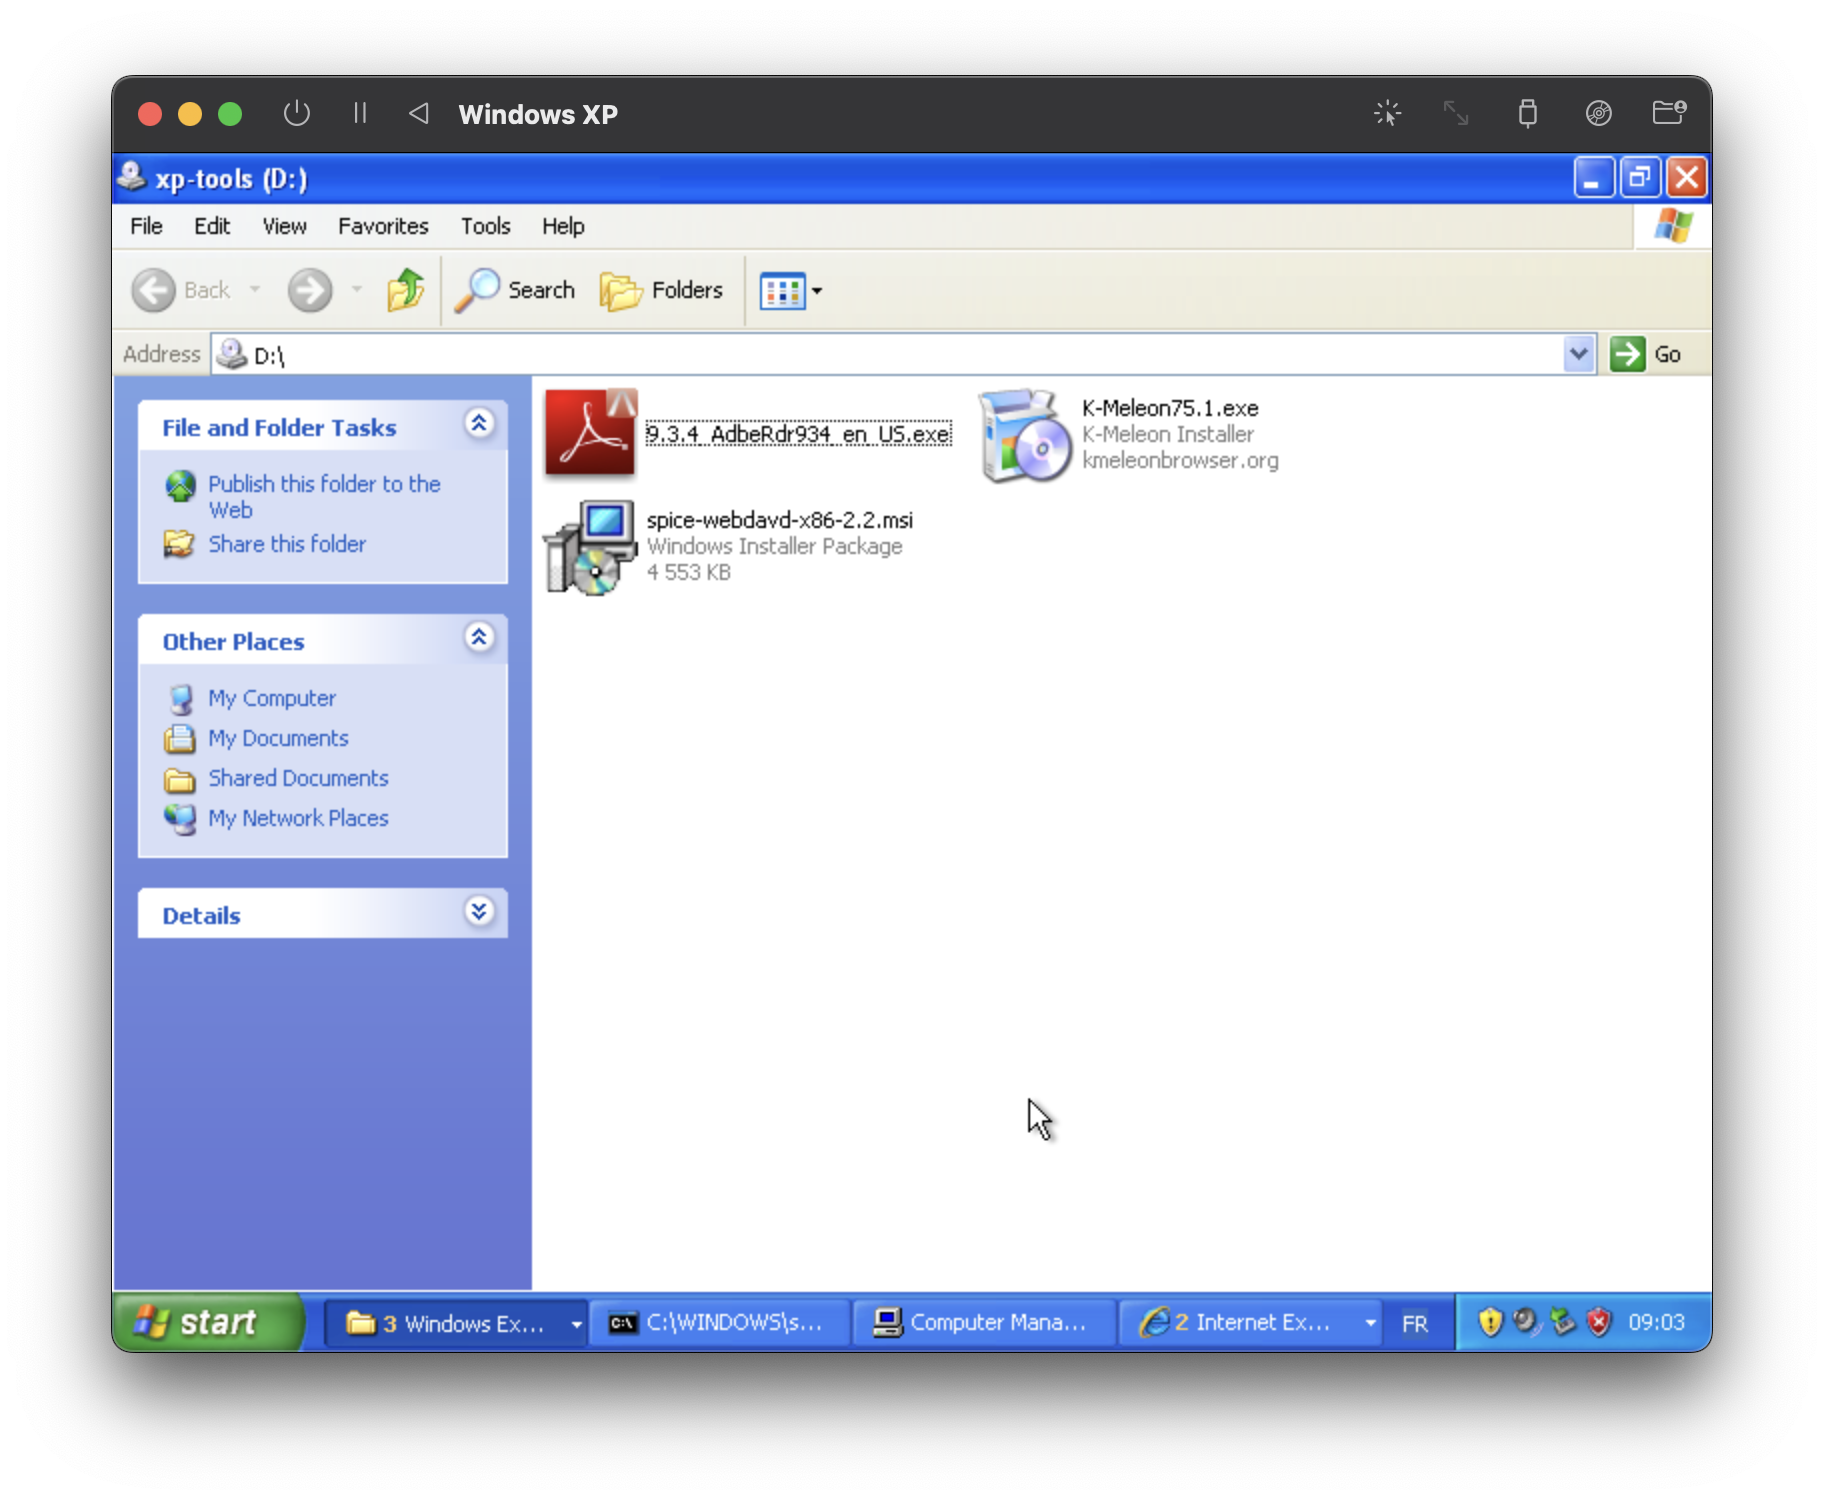Open Forward history dropdown arrow

pos(357,290)
